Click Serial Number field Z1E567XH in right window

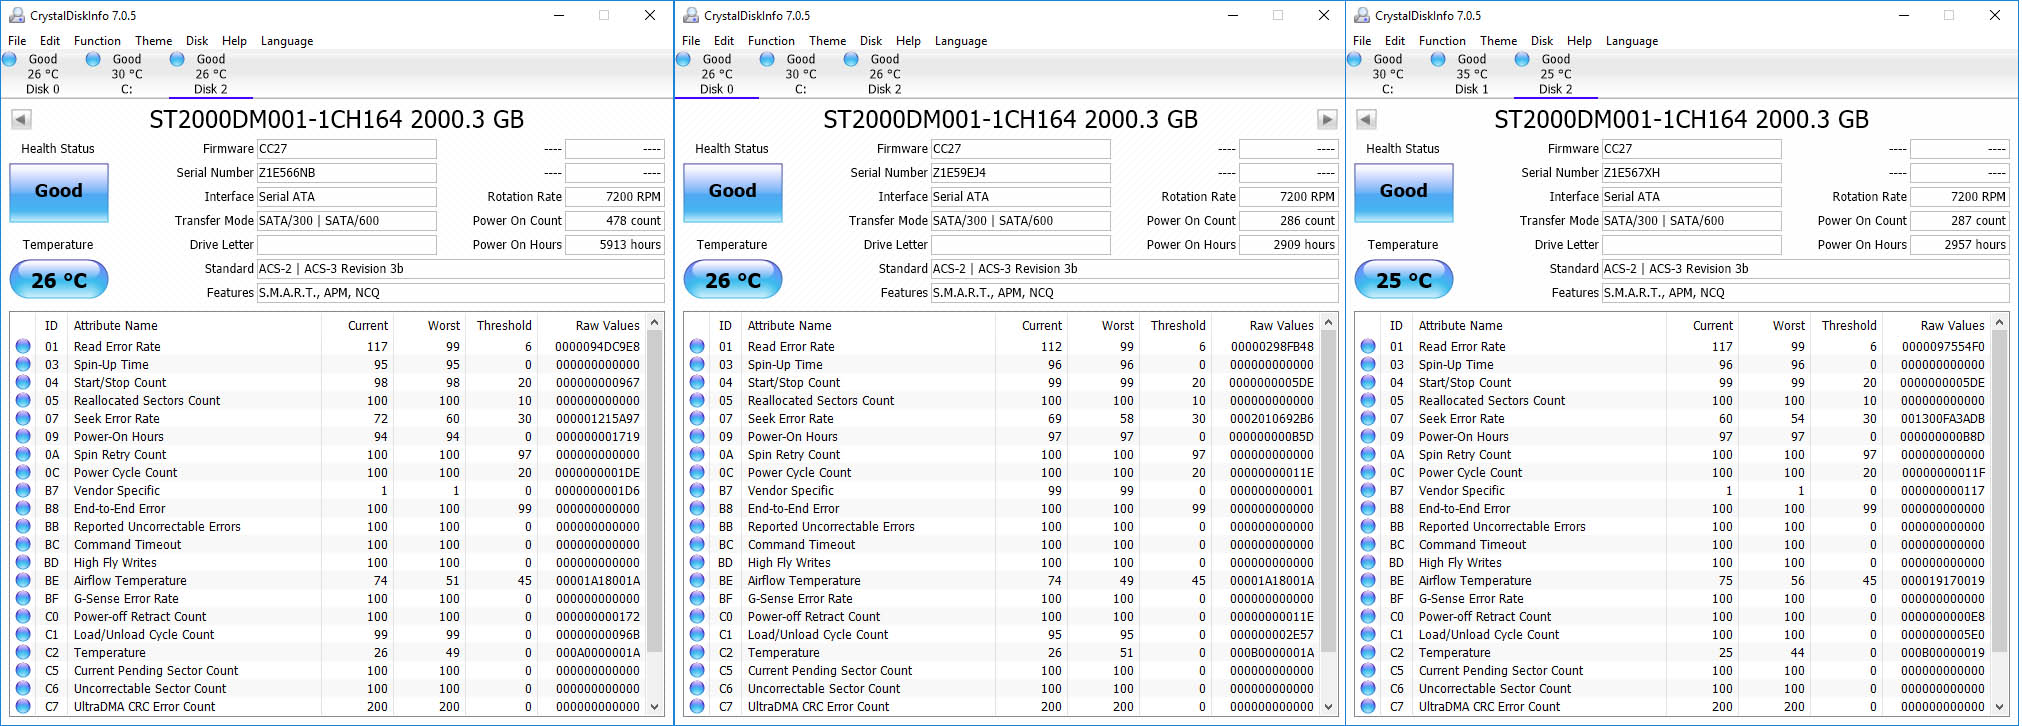[x=1691, y=172]
